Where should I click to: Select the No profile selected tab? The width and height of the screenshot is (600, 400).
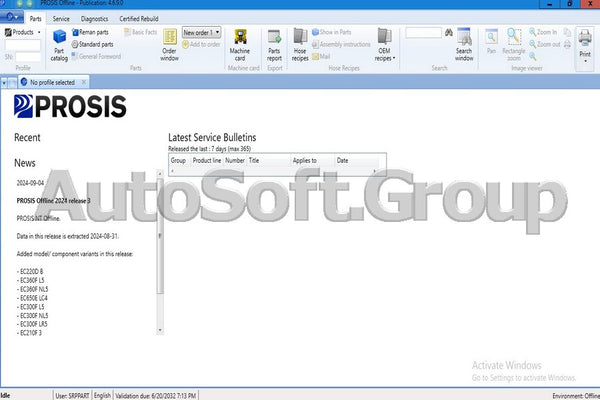pyautogui.click(x=52, y=82)
